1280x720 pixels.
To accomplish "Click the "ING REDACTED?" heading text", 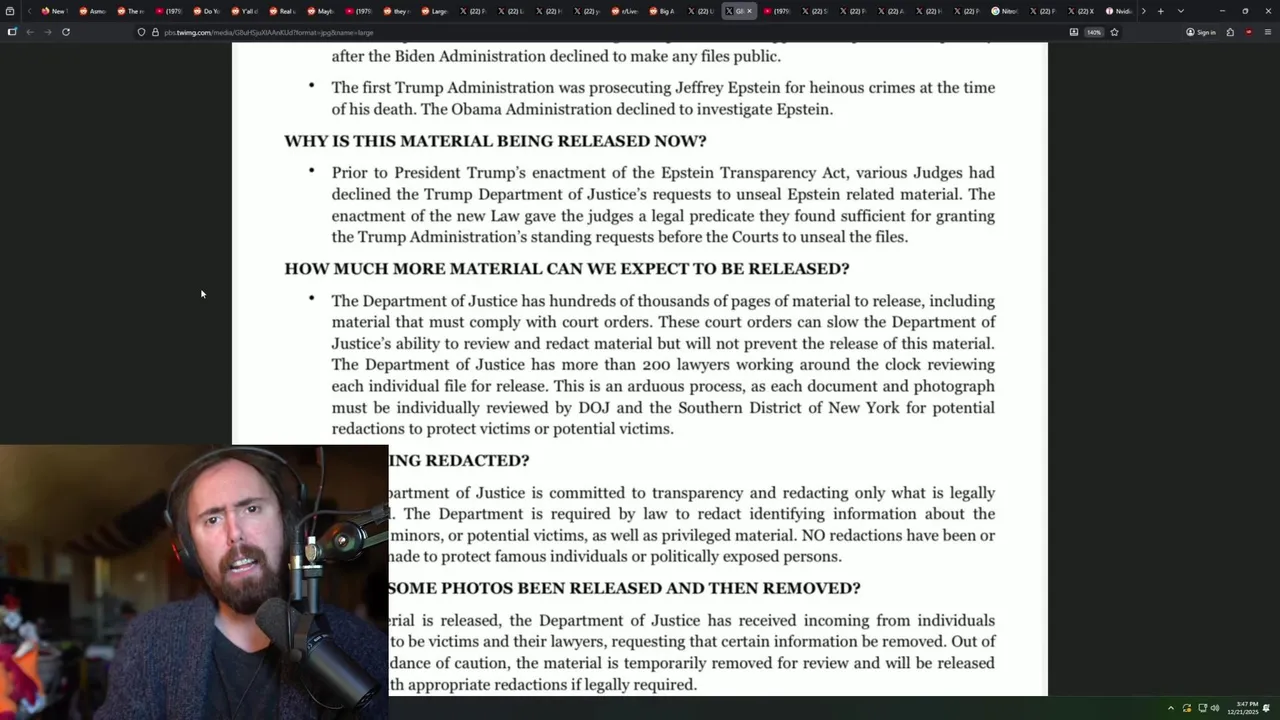I will click(459, 461).
